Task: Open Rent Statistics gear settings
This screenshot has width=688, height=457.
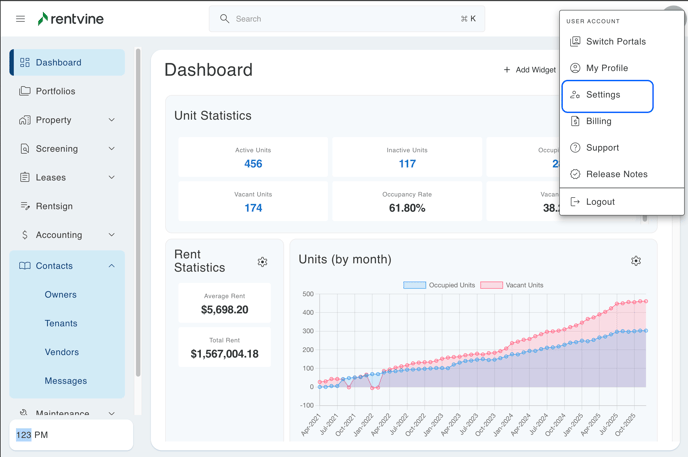Action: pyautogui.click(x=262, y=262)
